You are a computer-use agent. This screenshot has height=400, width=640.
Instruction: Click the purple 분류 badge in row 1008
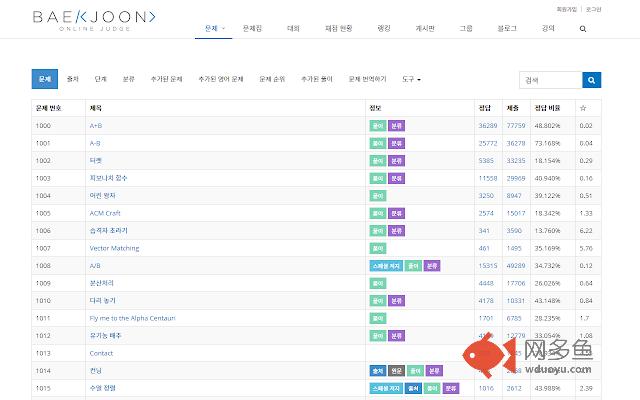click(432, 266)
